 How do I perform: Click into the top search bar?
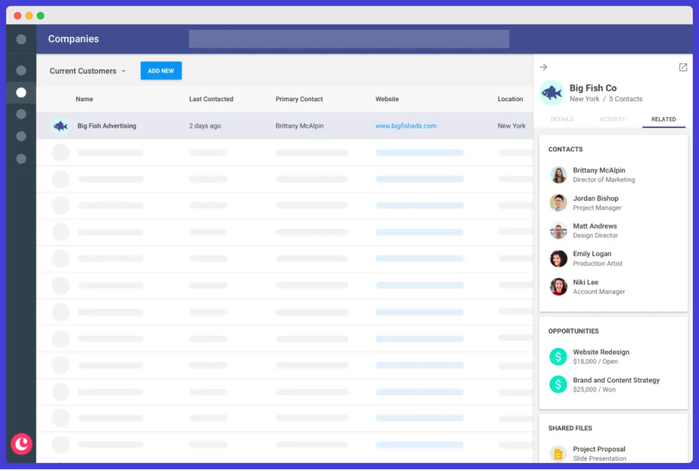[x=349, y=39]
